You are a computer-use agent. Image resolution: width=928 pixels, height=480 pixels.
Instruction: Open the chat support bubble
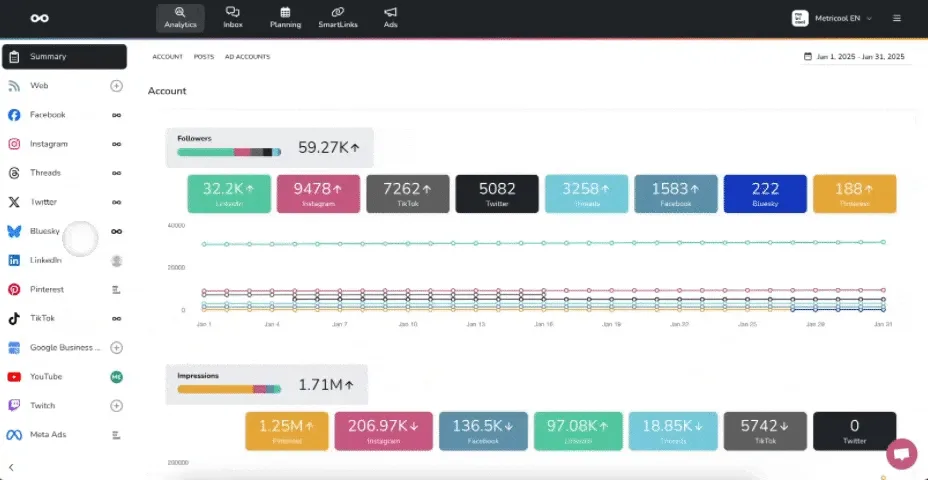click(x=901, y=453)
